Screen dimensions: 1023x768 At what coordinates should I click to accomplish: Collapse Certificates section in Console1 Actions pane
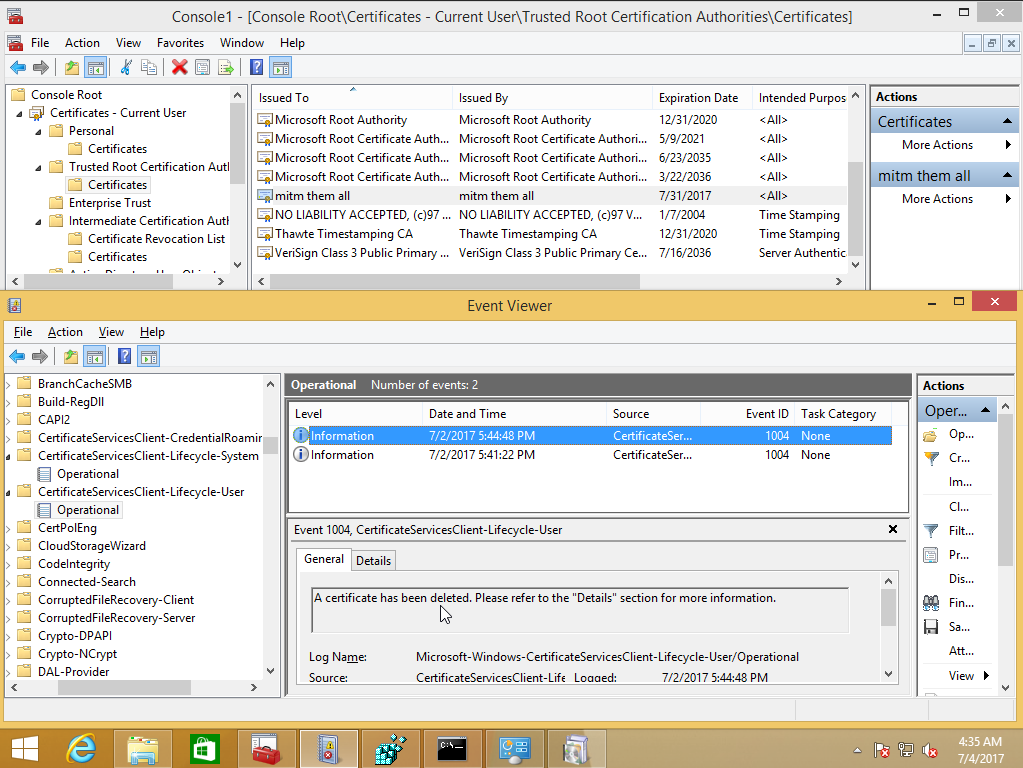pos(1007,121)
